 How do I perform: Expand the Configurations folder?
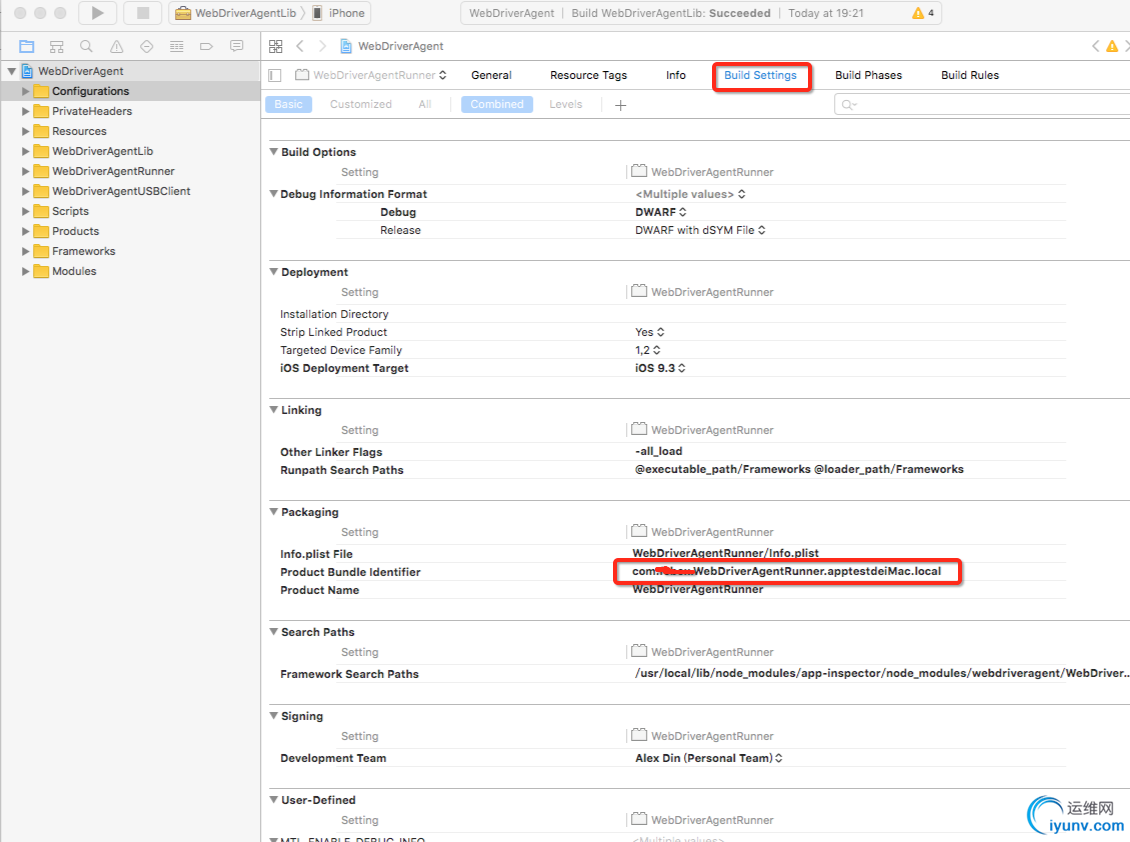tap(26, 91)
